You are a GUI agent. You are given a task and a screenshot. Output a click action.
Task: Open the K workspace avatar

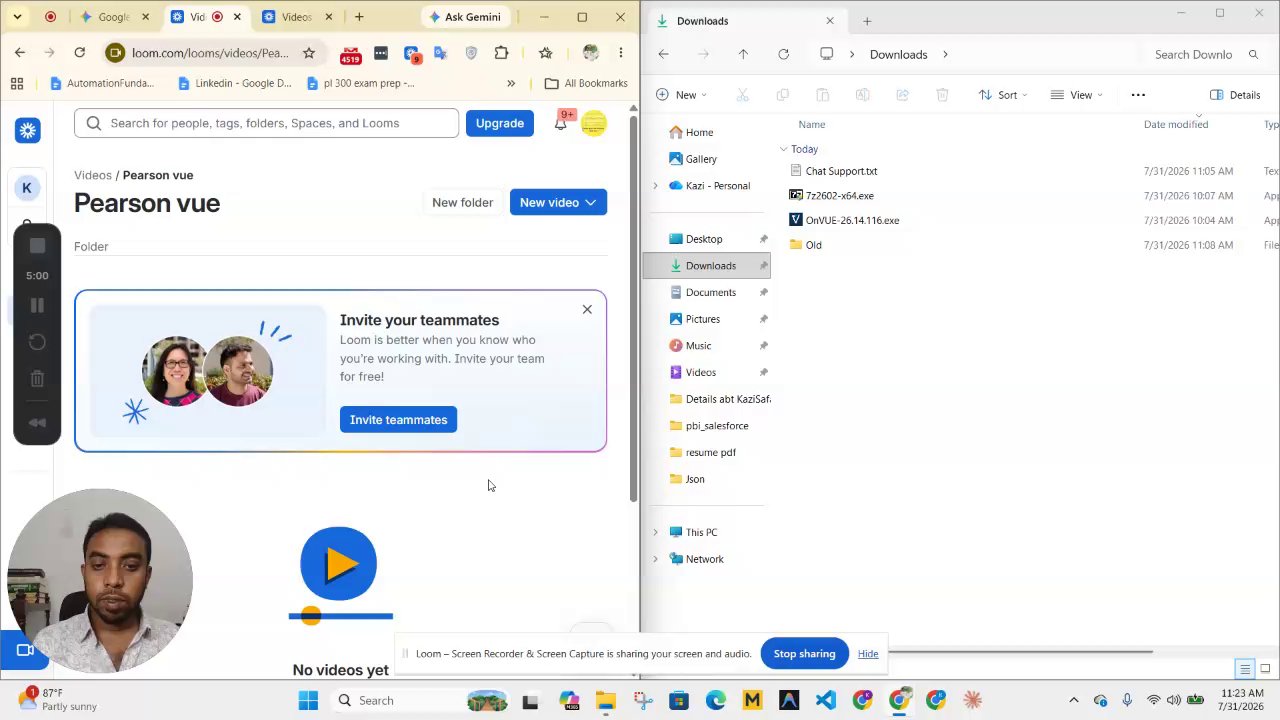click(x=27, y=188)
